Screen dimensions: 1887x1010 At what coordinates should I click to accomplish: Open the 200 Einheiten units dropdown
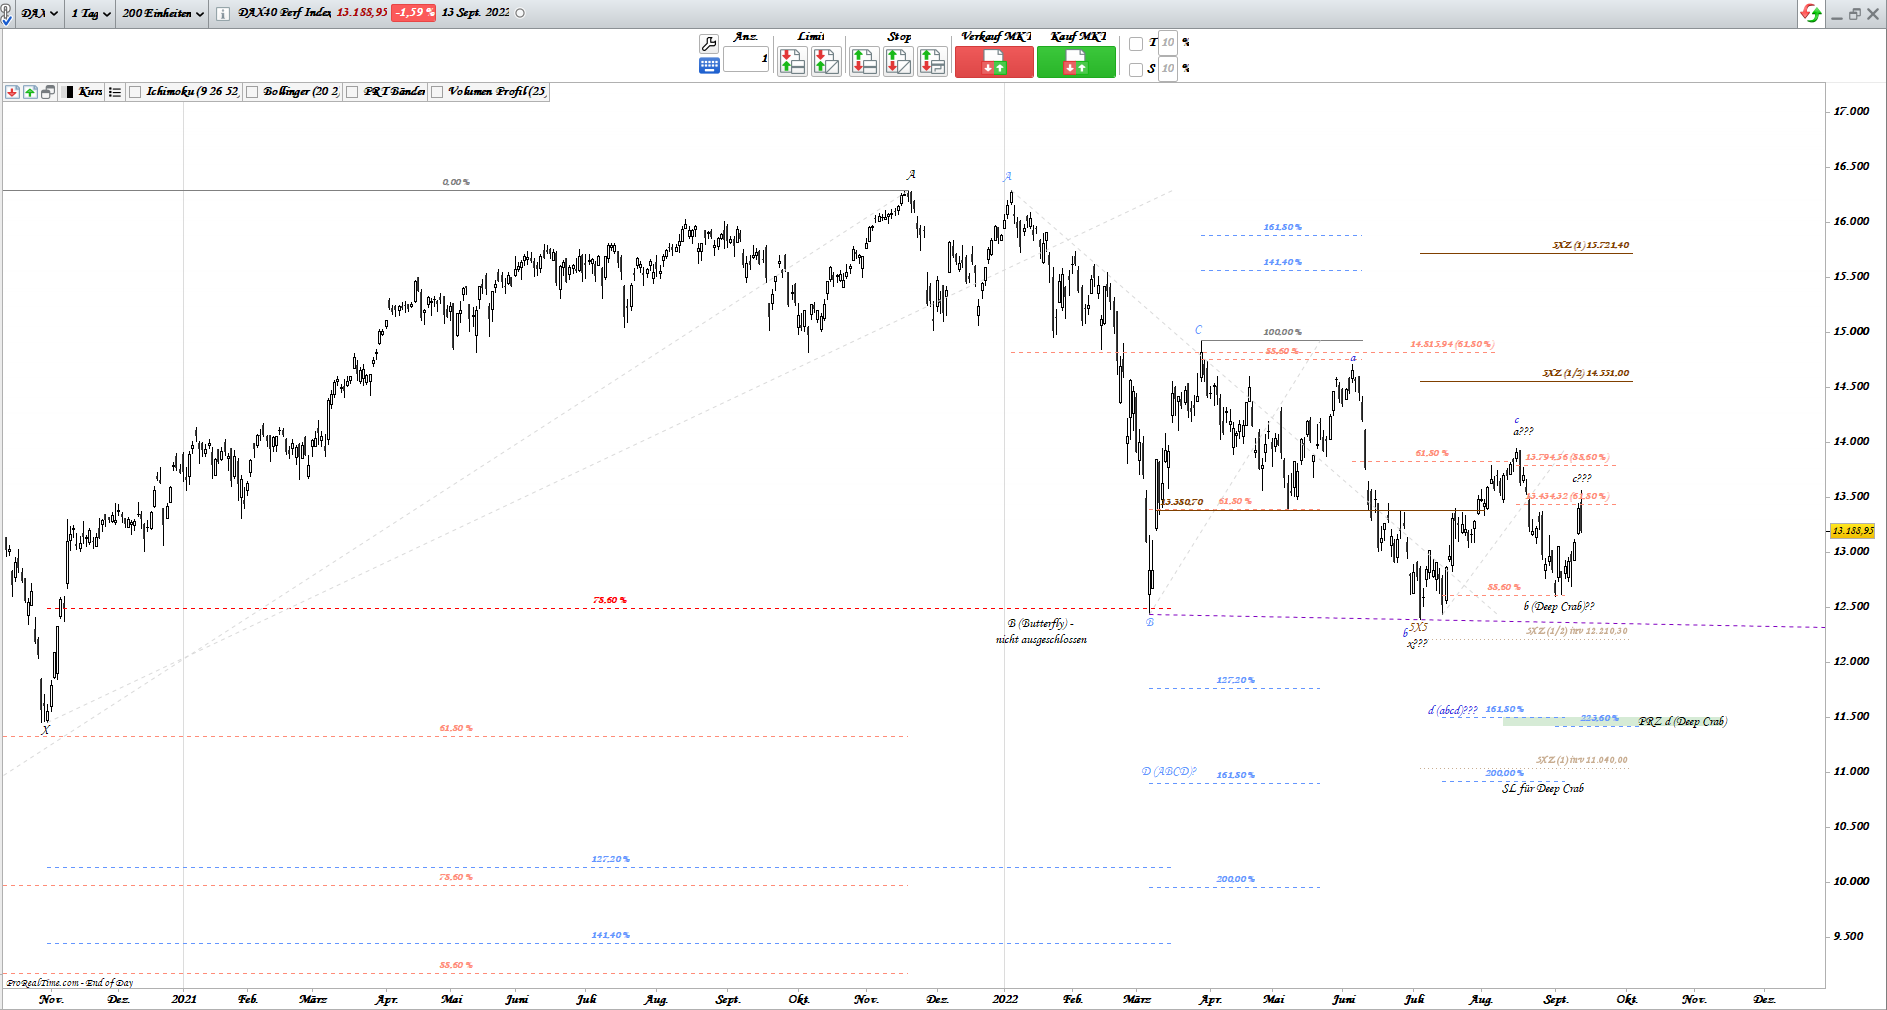[163, 13]
